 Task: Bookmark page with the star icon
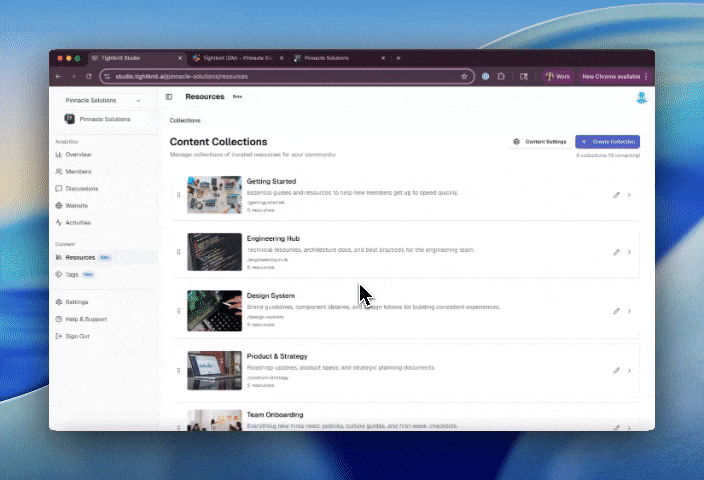(x=464, y=76)
